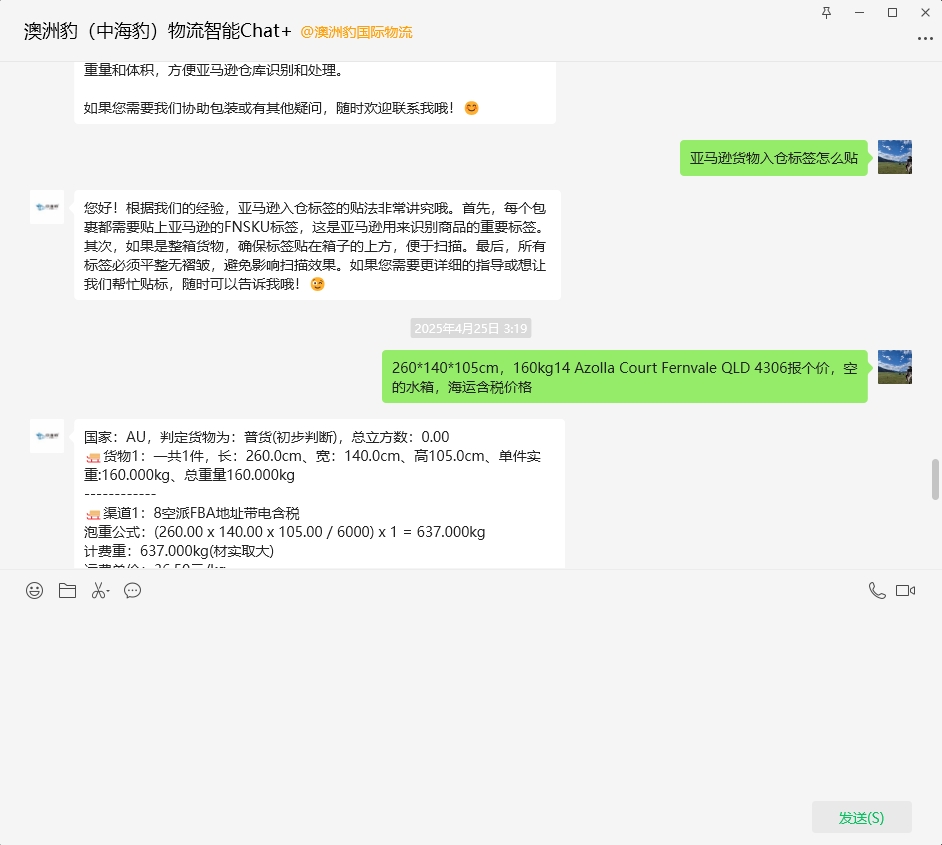
Task: Pin the chat window on top
Action: click(827, 13)
